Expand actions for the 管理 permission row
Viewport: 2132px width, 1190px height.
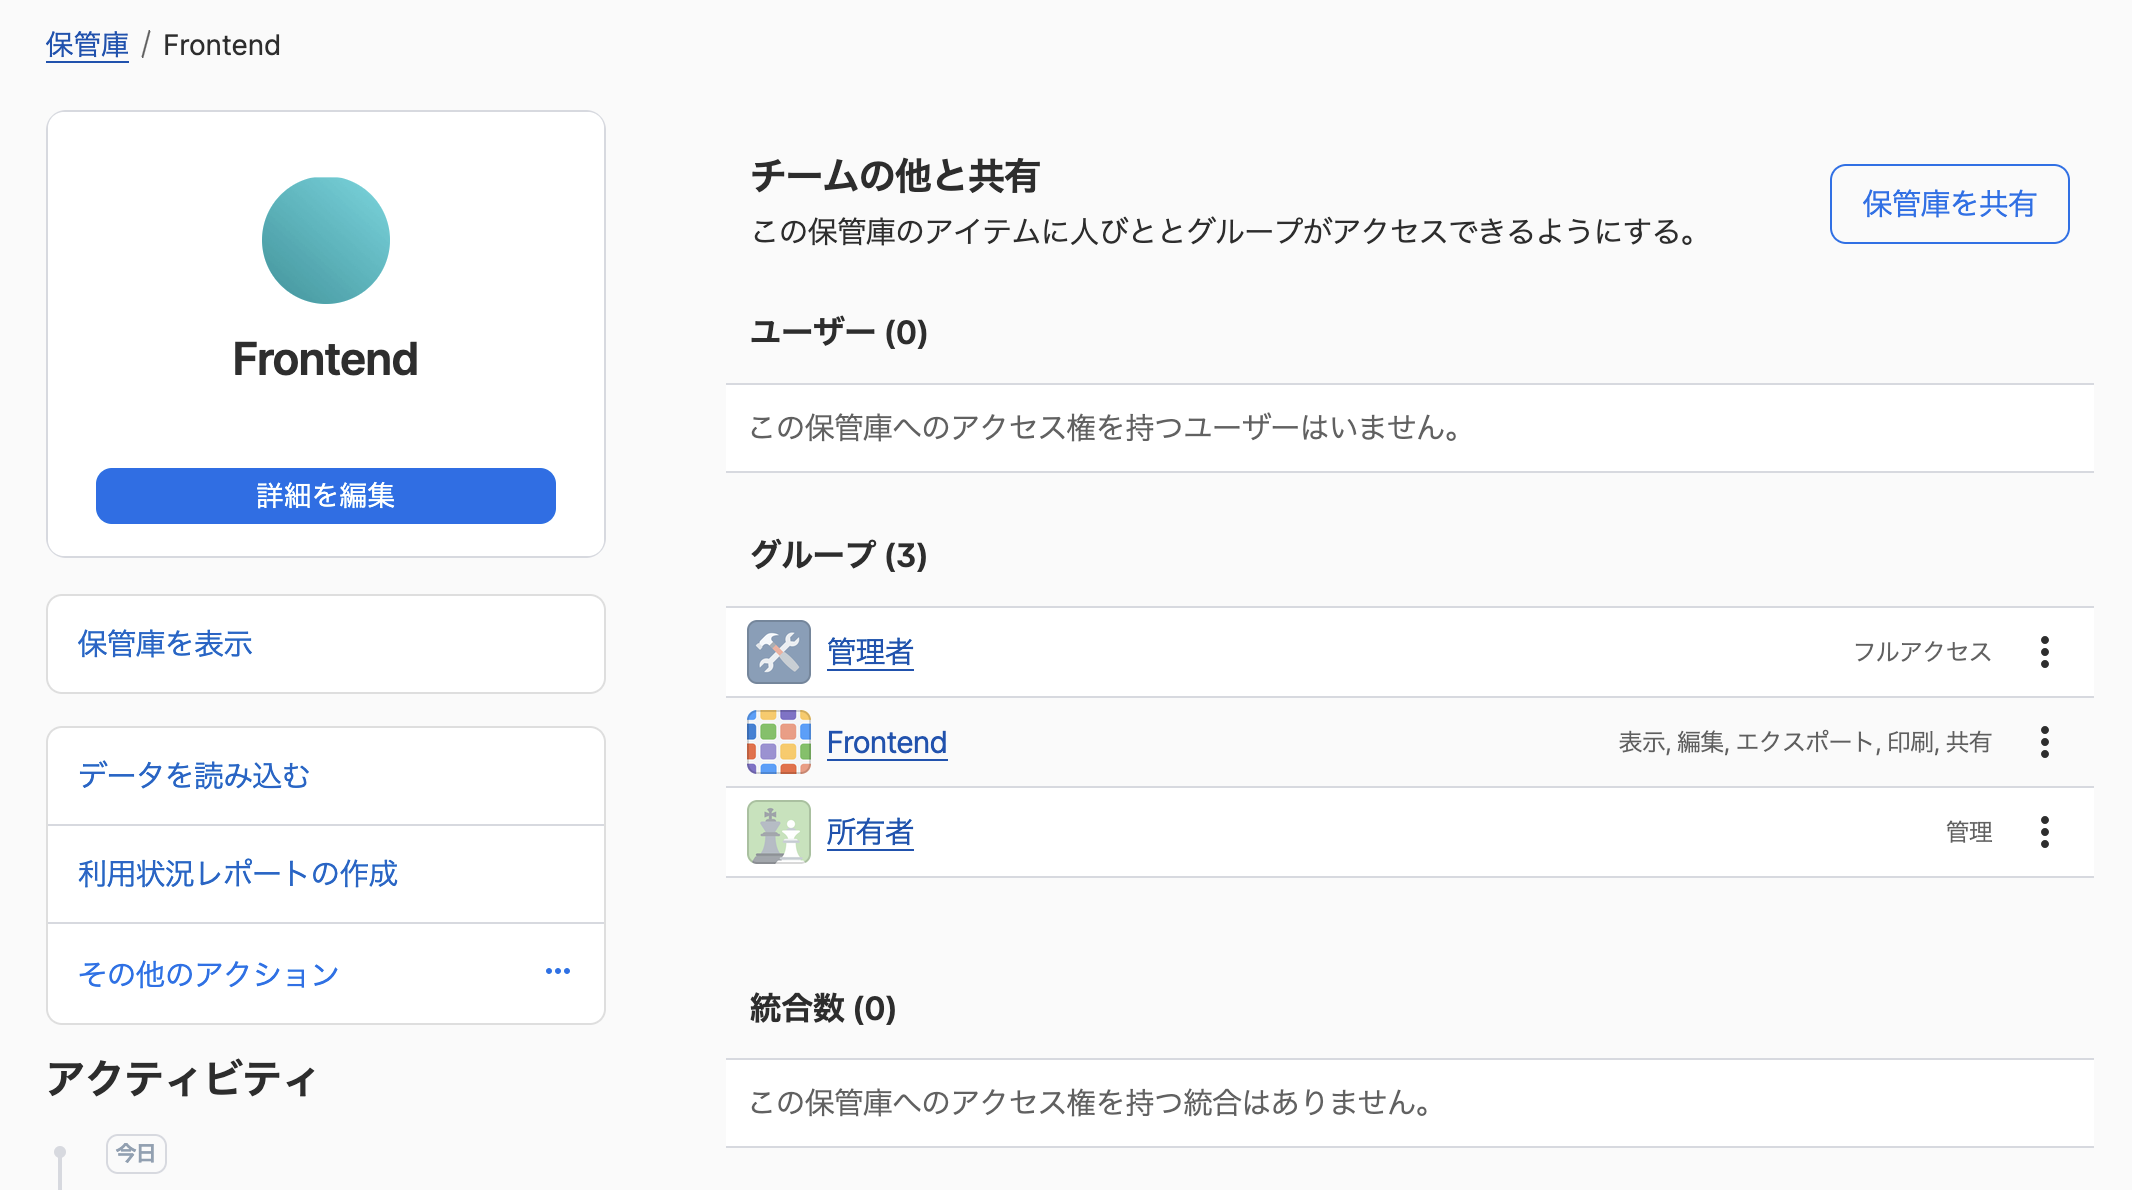[x=2045, y=831]
